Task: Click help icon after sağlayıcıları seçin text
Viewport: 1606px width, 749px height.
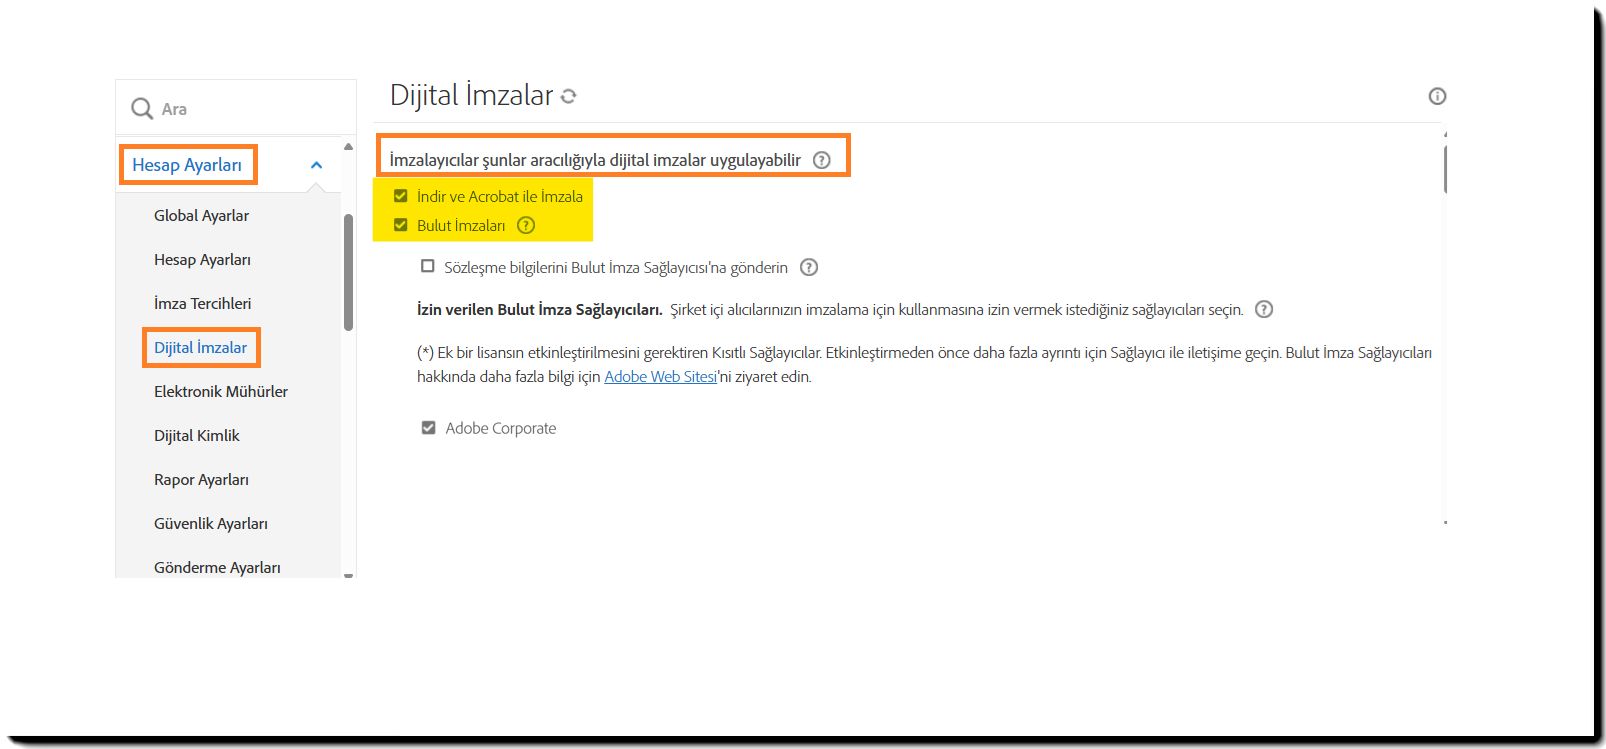Action: [1264, 309]
